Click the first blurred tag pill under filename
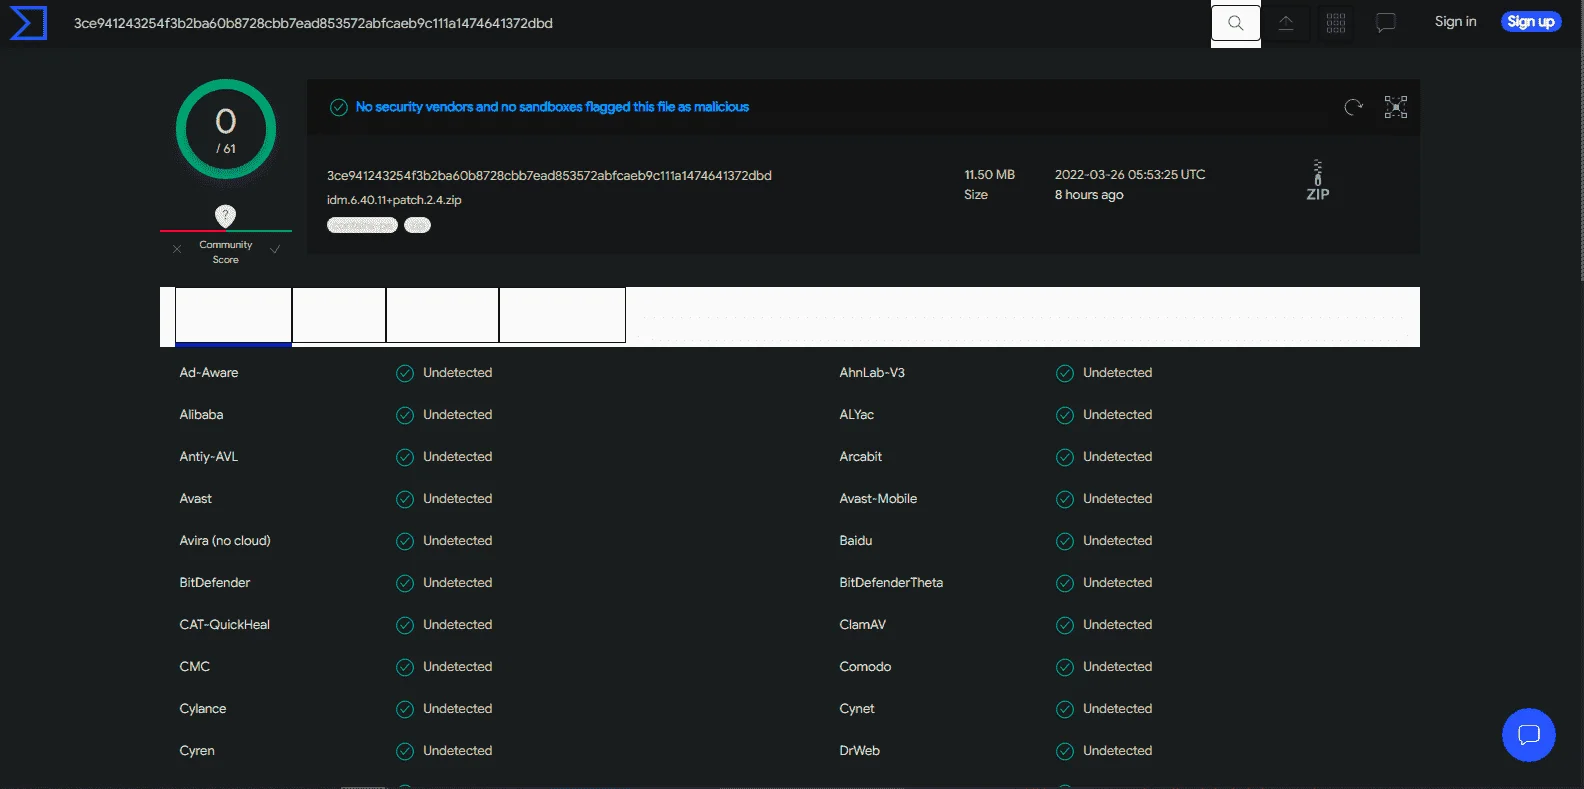The image size is (1584, 789). click(x=362, y=225)
